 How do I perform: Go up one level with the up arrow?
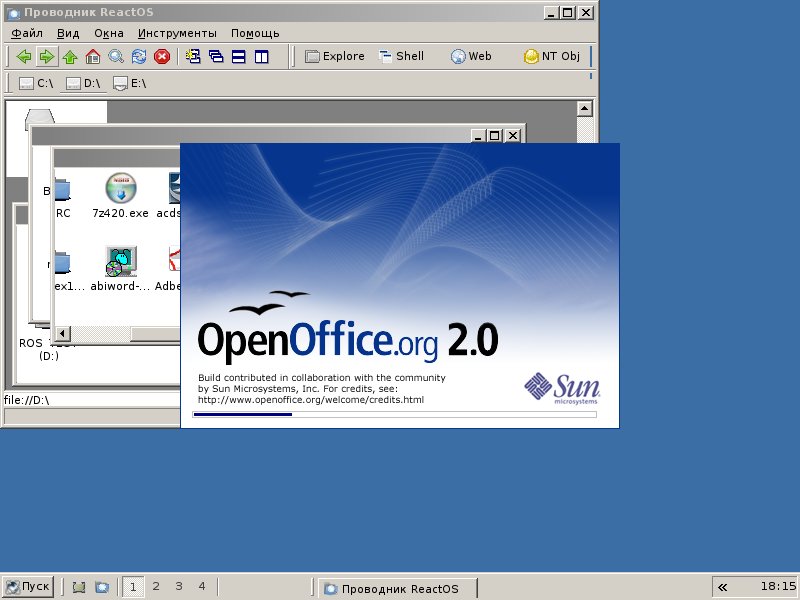point(70,56)
